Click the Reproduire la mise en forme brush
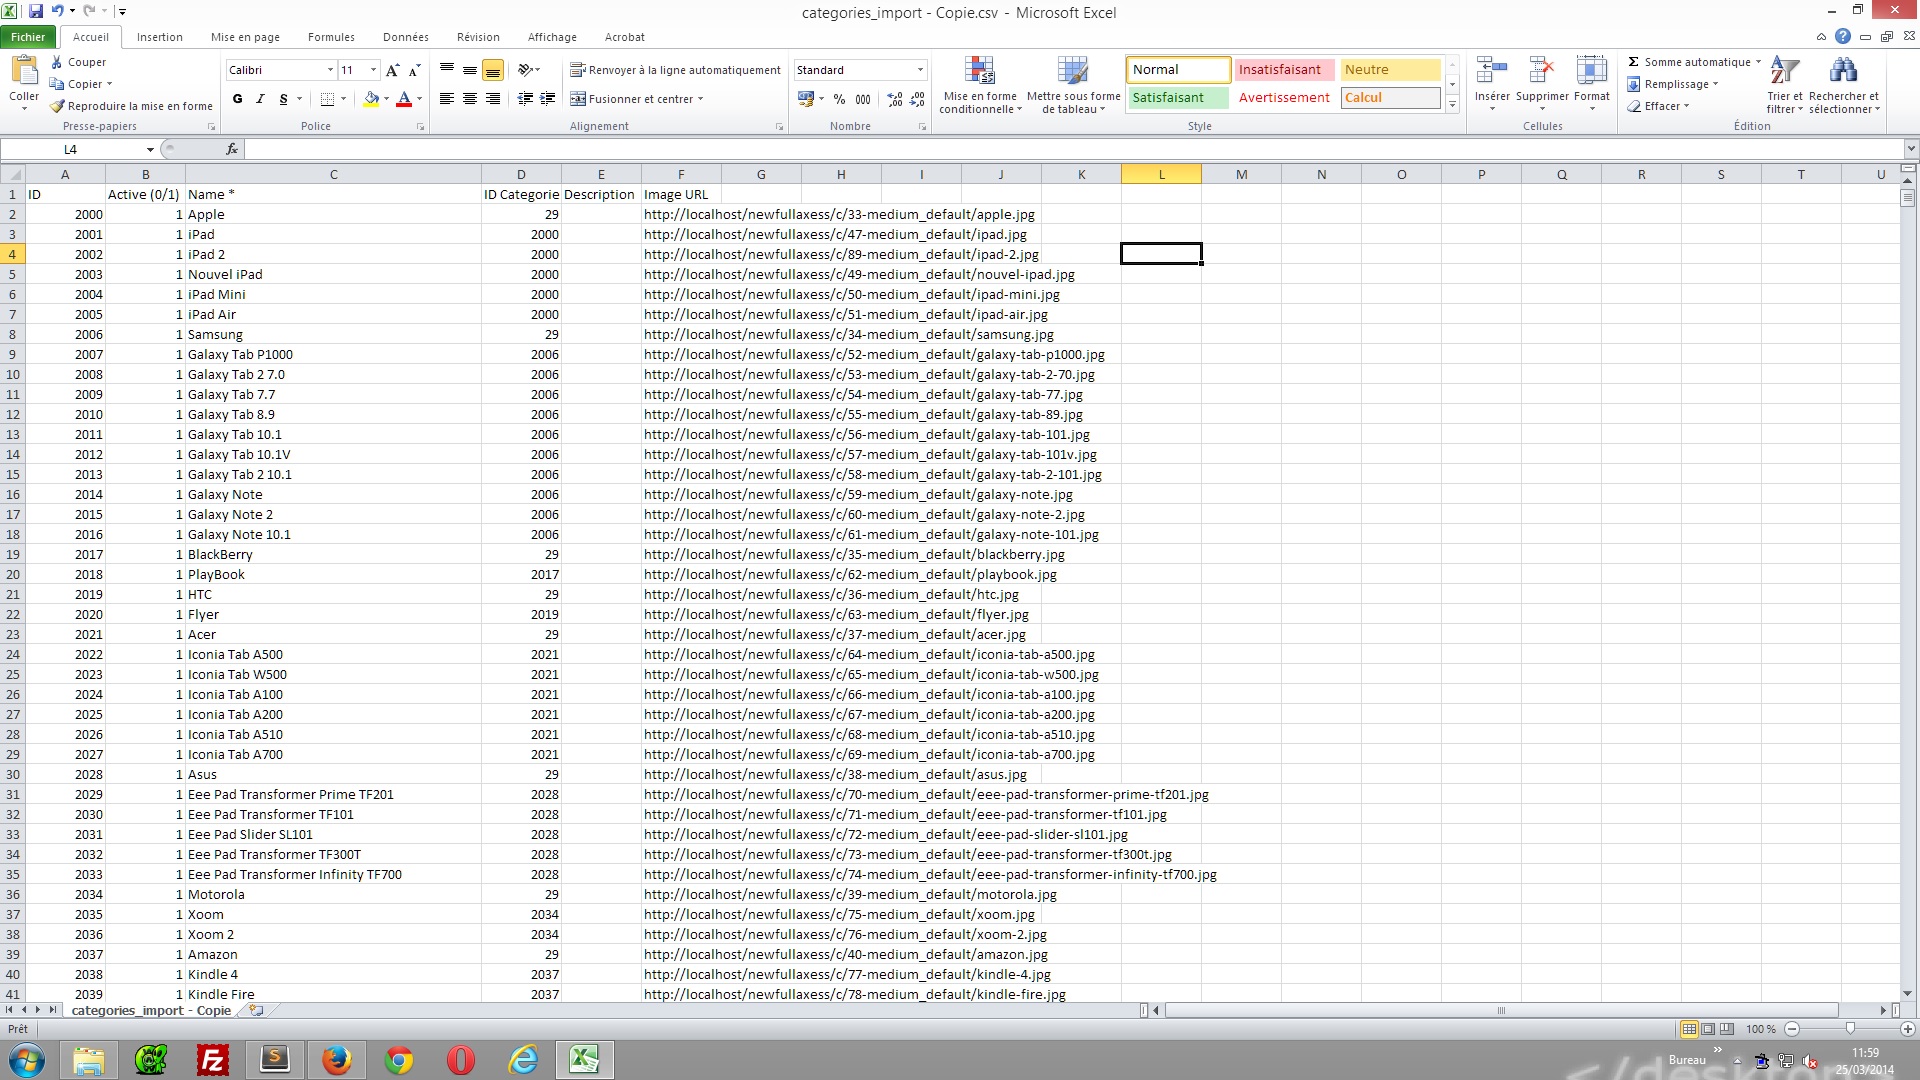Image resolution: width=1920 pixels, height=1080 pixels. click(57, 106)
